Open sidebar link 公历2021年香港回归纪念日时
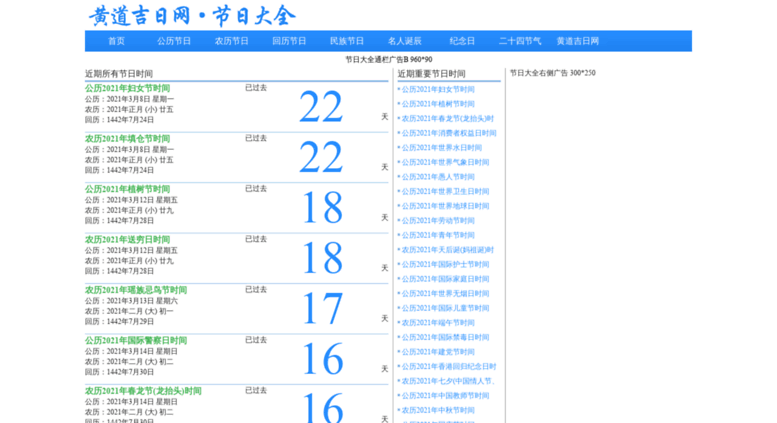 coord(448,367)
